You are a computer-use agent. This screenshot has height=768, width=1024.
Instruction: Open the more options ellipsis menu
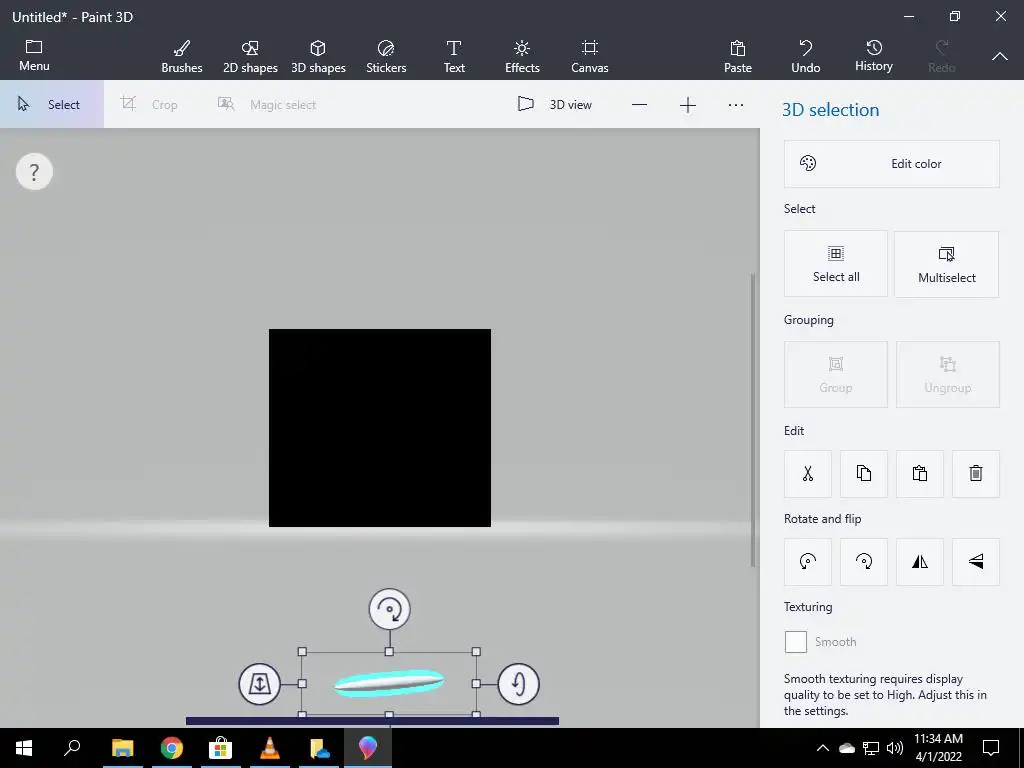coord(736,104)
